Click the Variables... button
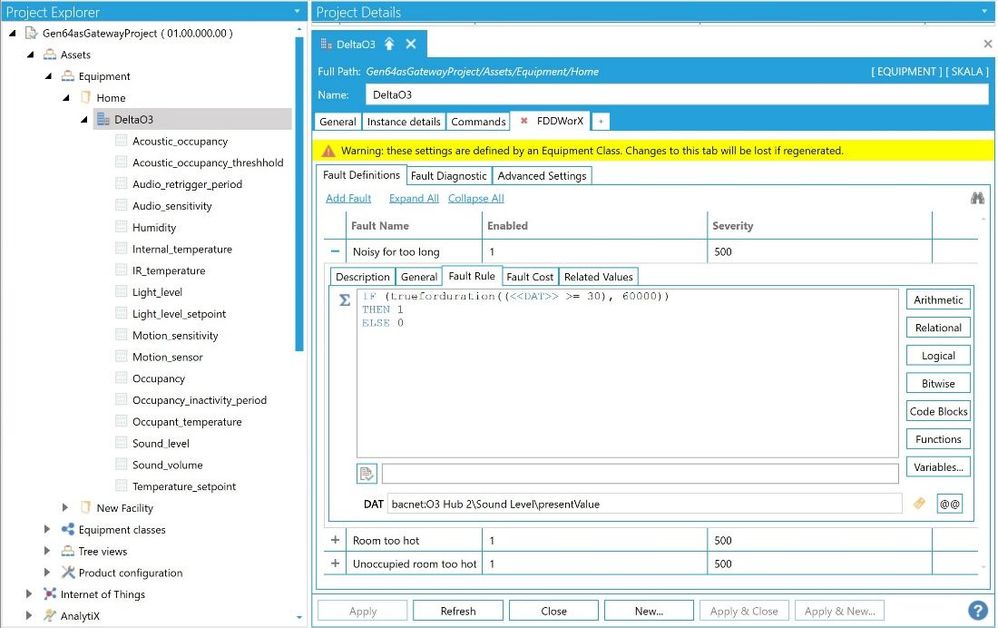Screen dimensions: 998x628 click(x=938, y=467)
